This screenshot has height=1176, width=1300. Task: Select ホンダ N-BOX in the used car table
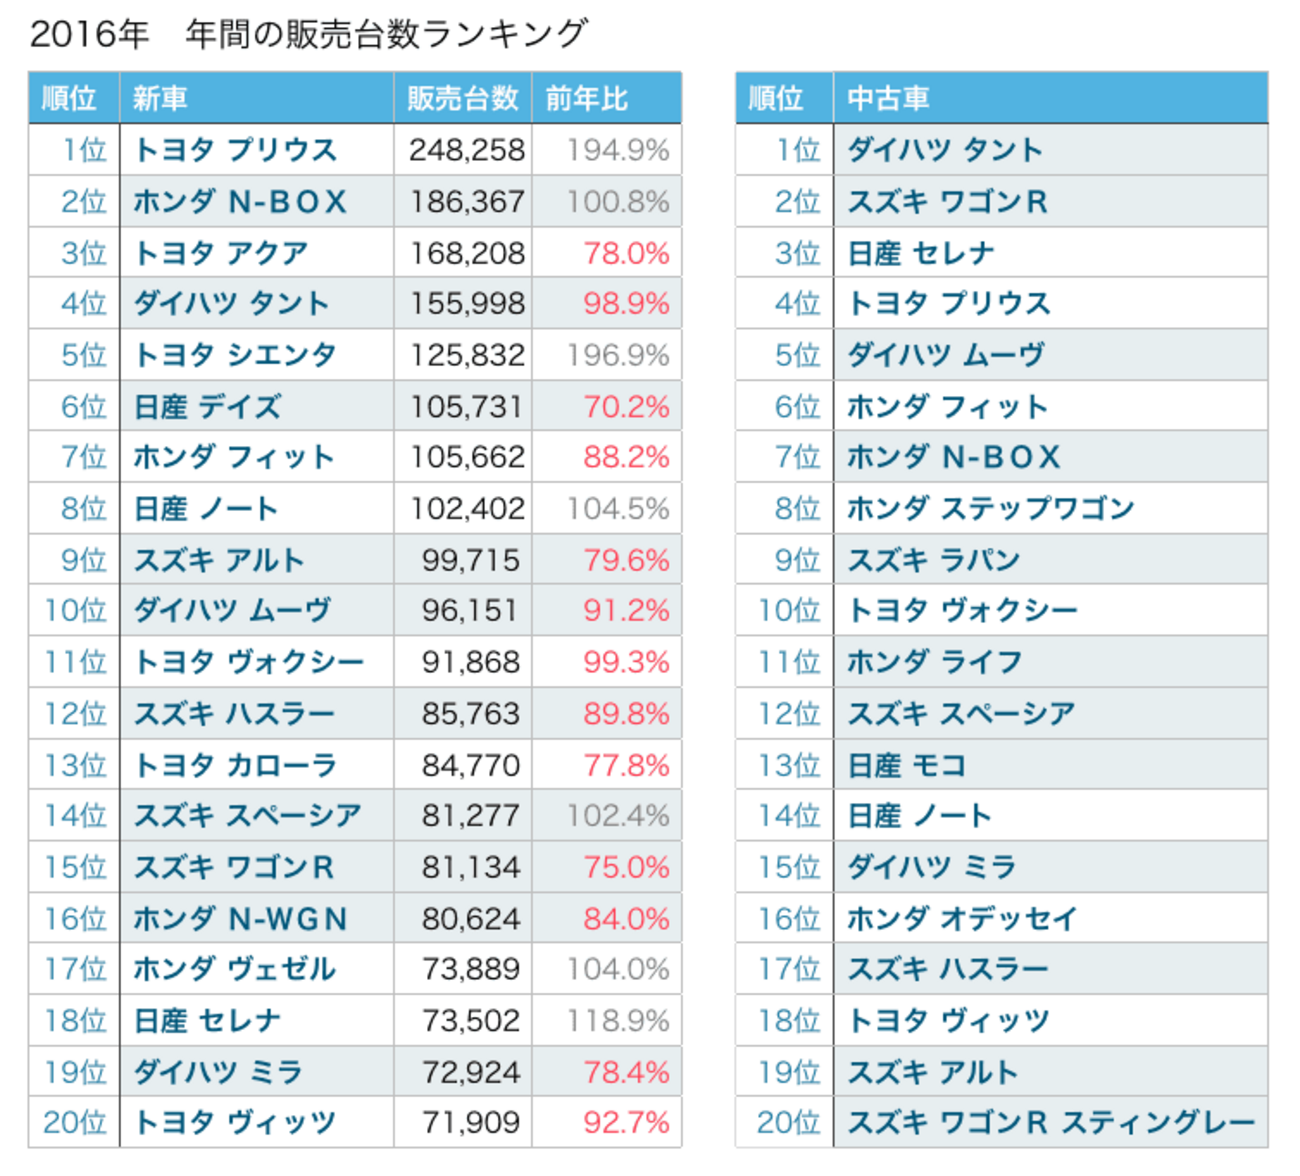953,457
